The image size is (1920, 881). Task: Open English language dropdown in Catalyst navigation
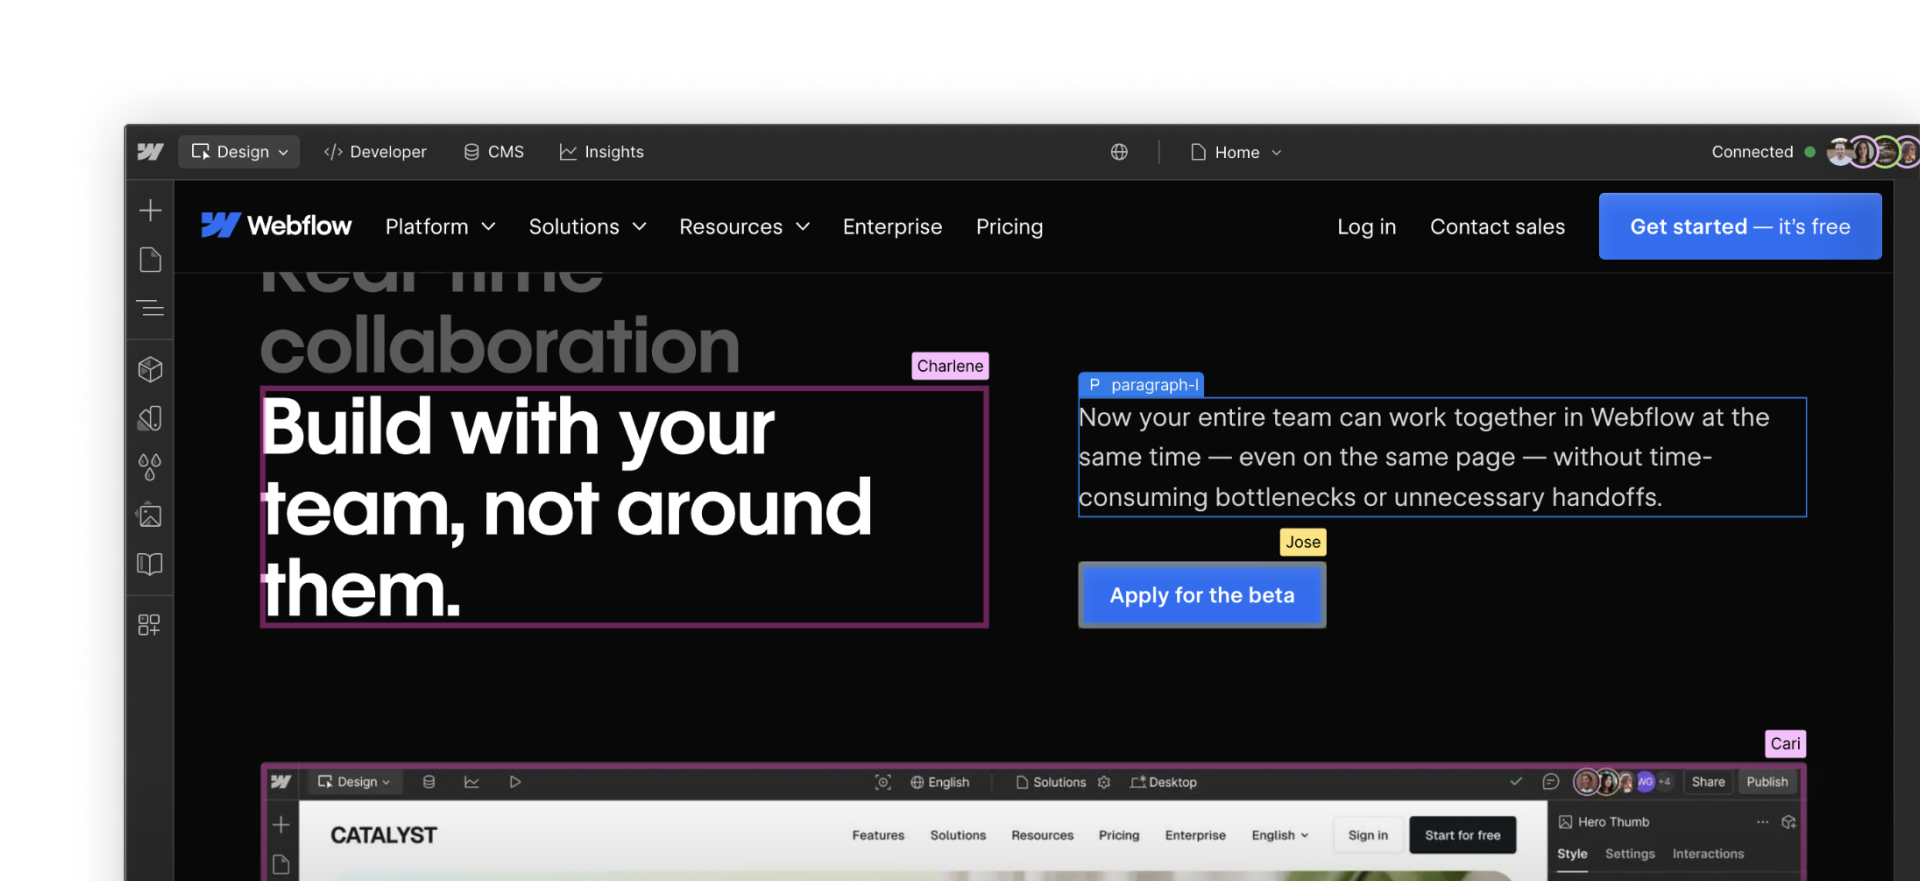click(x=1280, y=835)
